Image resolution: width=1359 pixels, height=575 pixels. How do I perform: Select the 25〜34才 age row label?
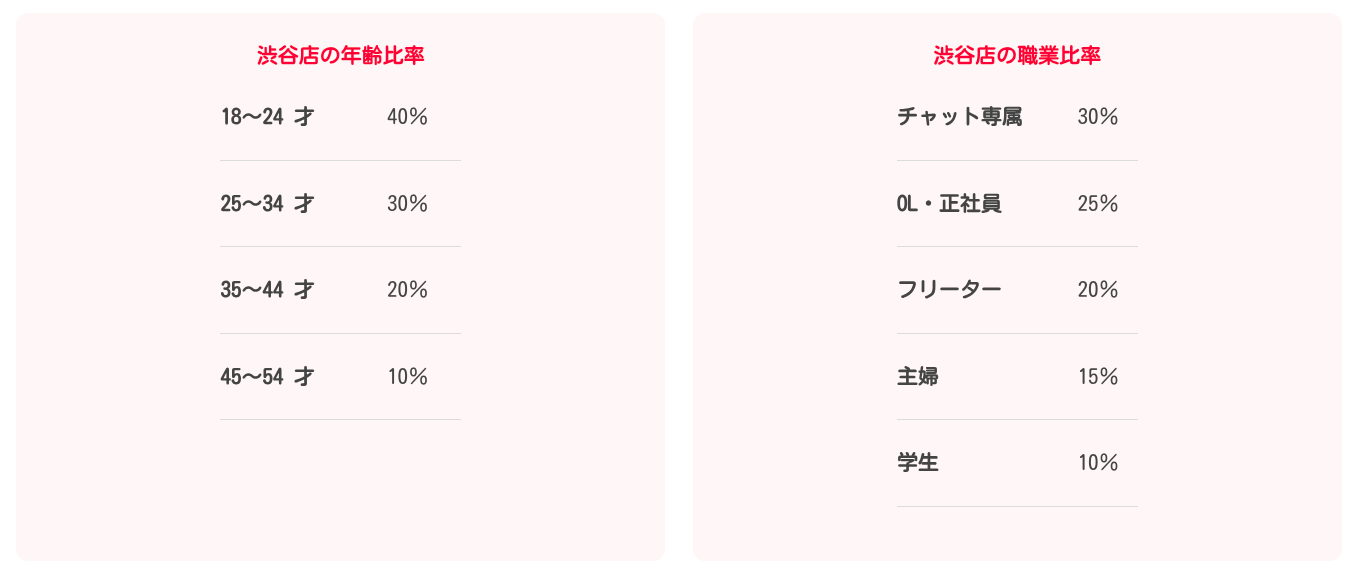[x=267, y=204]
